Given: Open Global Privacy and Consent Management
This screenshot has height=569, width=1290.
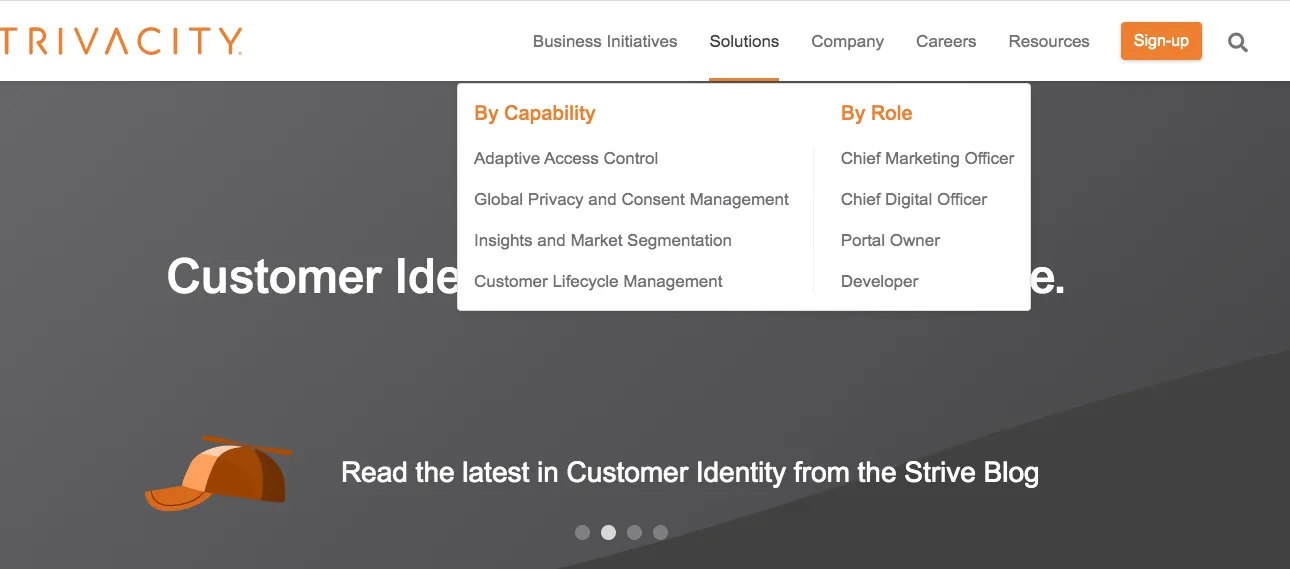Looking at the screenshot, I should click(x=631, y=199).
